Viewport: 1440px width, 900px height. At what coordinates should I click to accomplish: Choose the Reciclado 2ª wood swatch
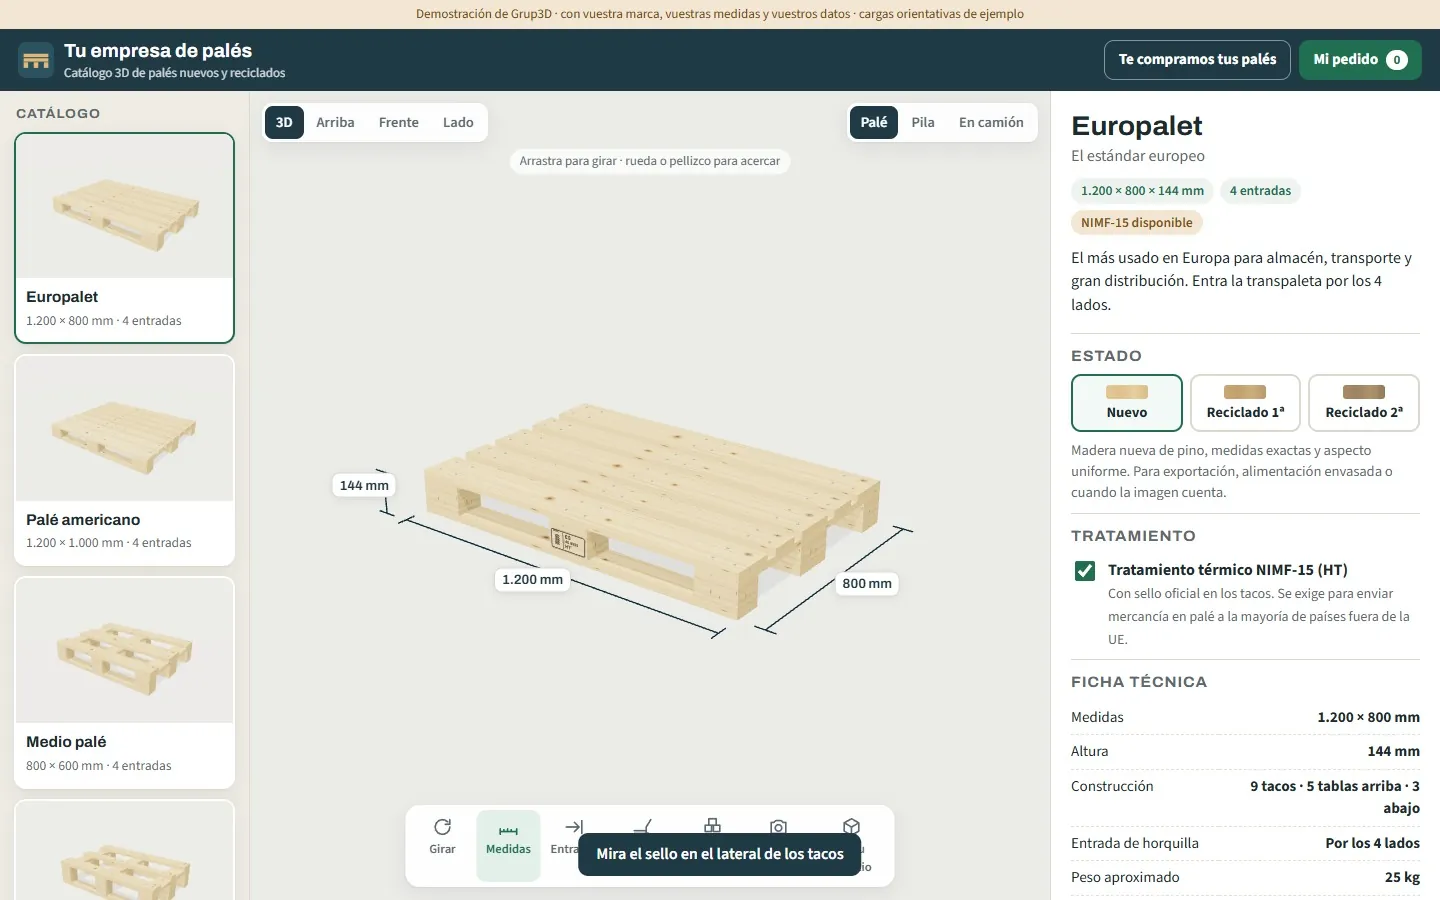[1364, 392]
